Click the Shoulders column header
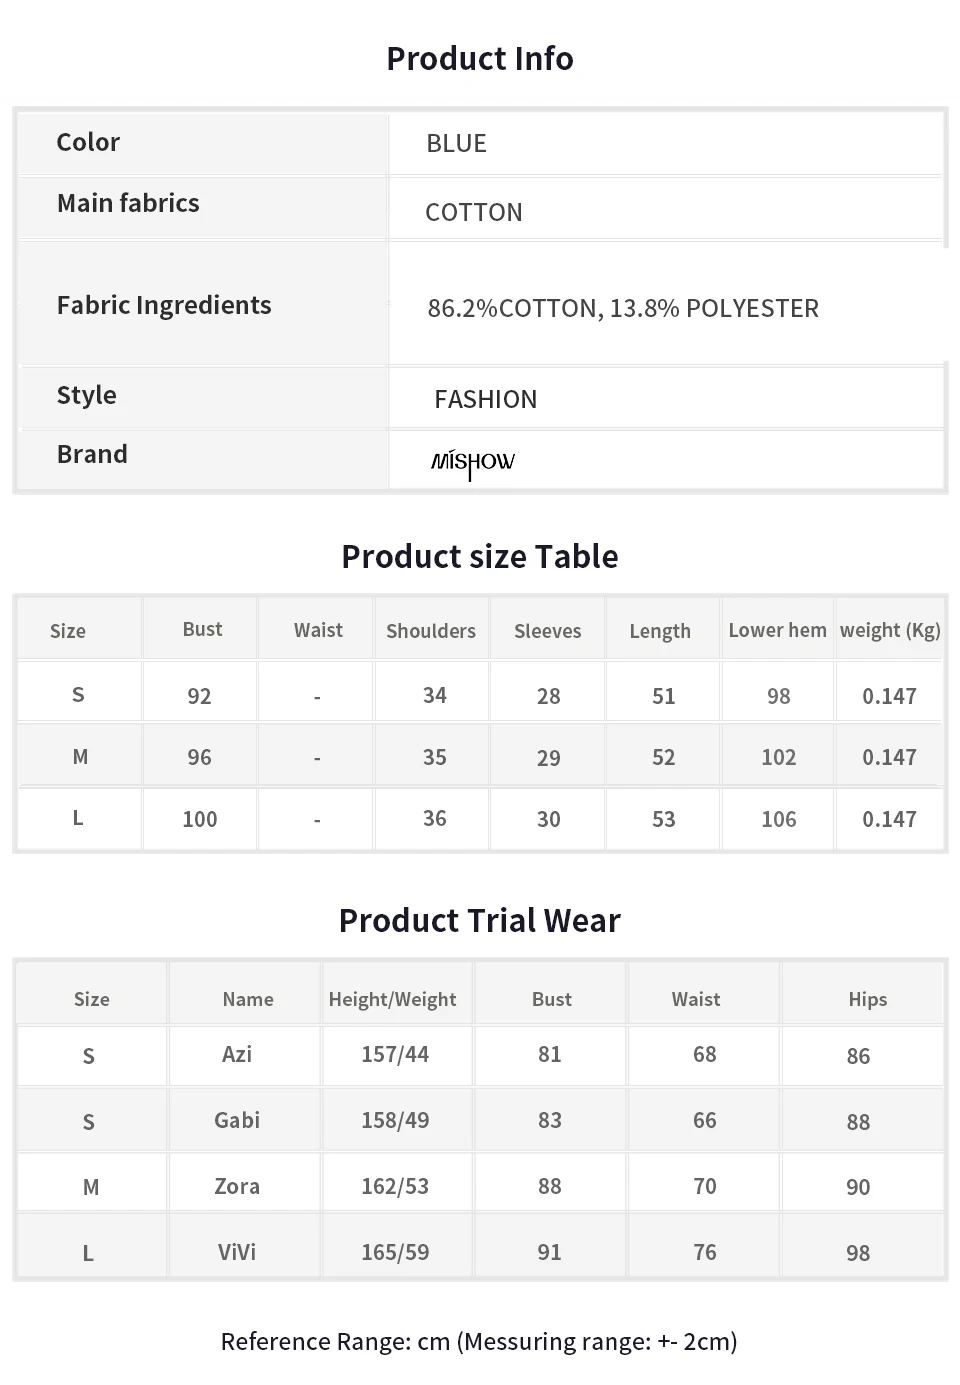The height and width of the screenshot is (1385, 960). (431, 631)
